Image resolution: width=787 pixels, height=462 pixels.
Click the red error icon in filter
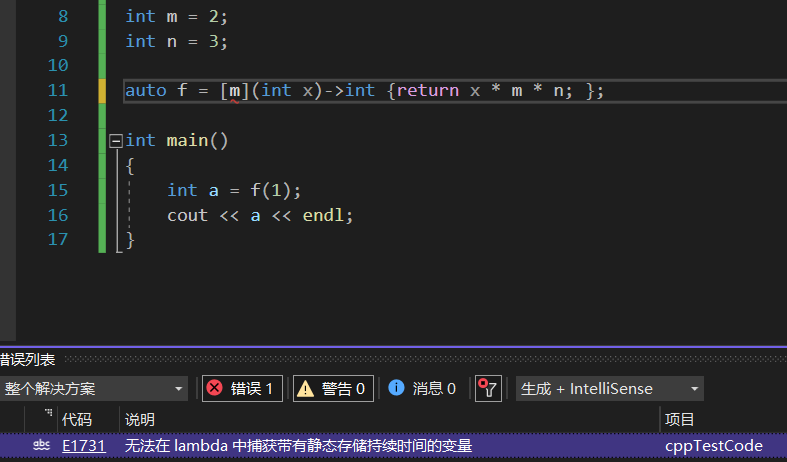point(214,389)
